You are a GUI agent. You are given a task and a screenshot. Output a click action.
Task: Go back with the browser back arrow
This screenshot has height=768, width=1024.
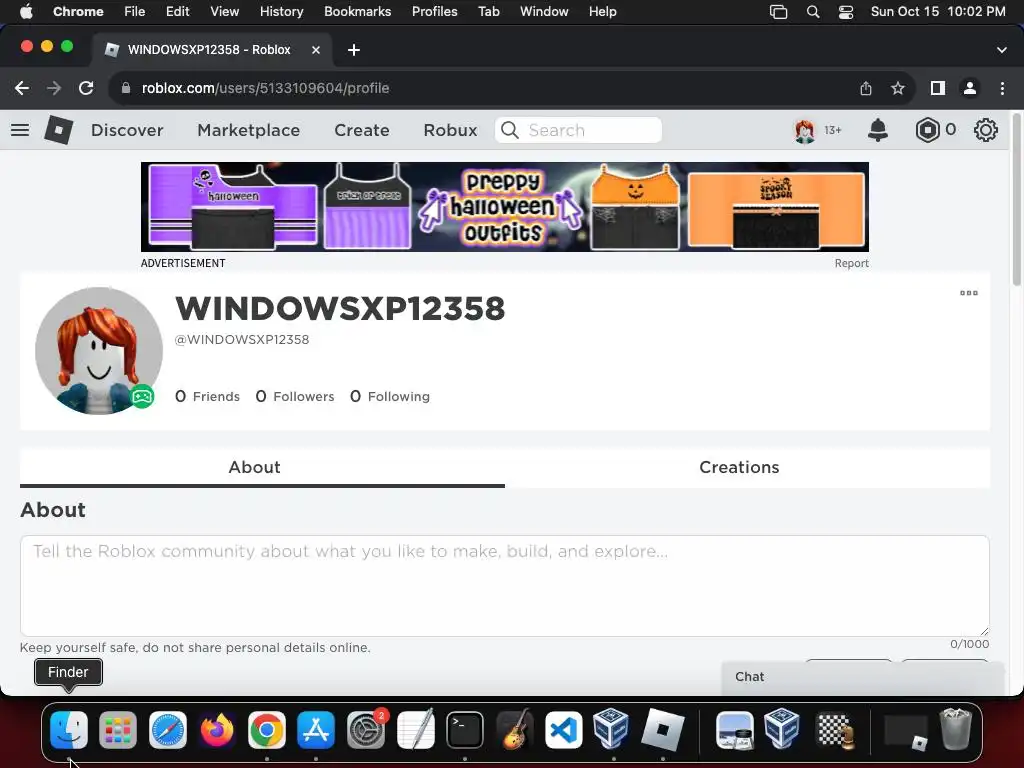(22, 88)
